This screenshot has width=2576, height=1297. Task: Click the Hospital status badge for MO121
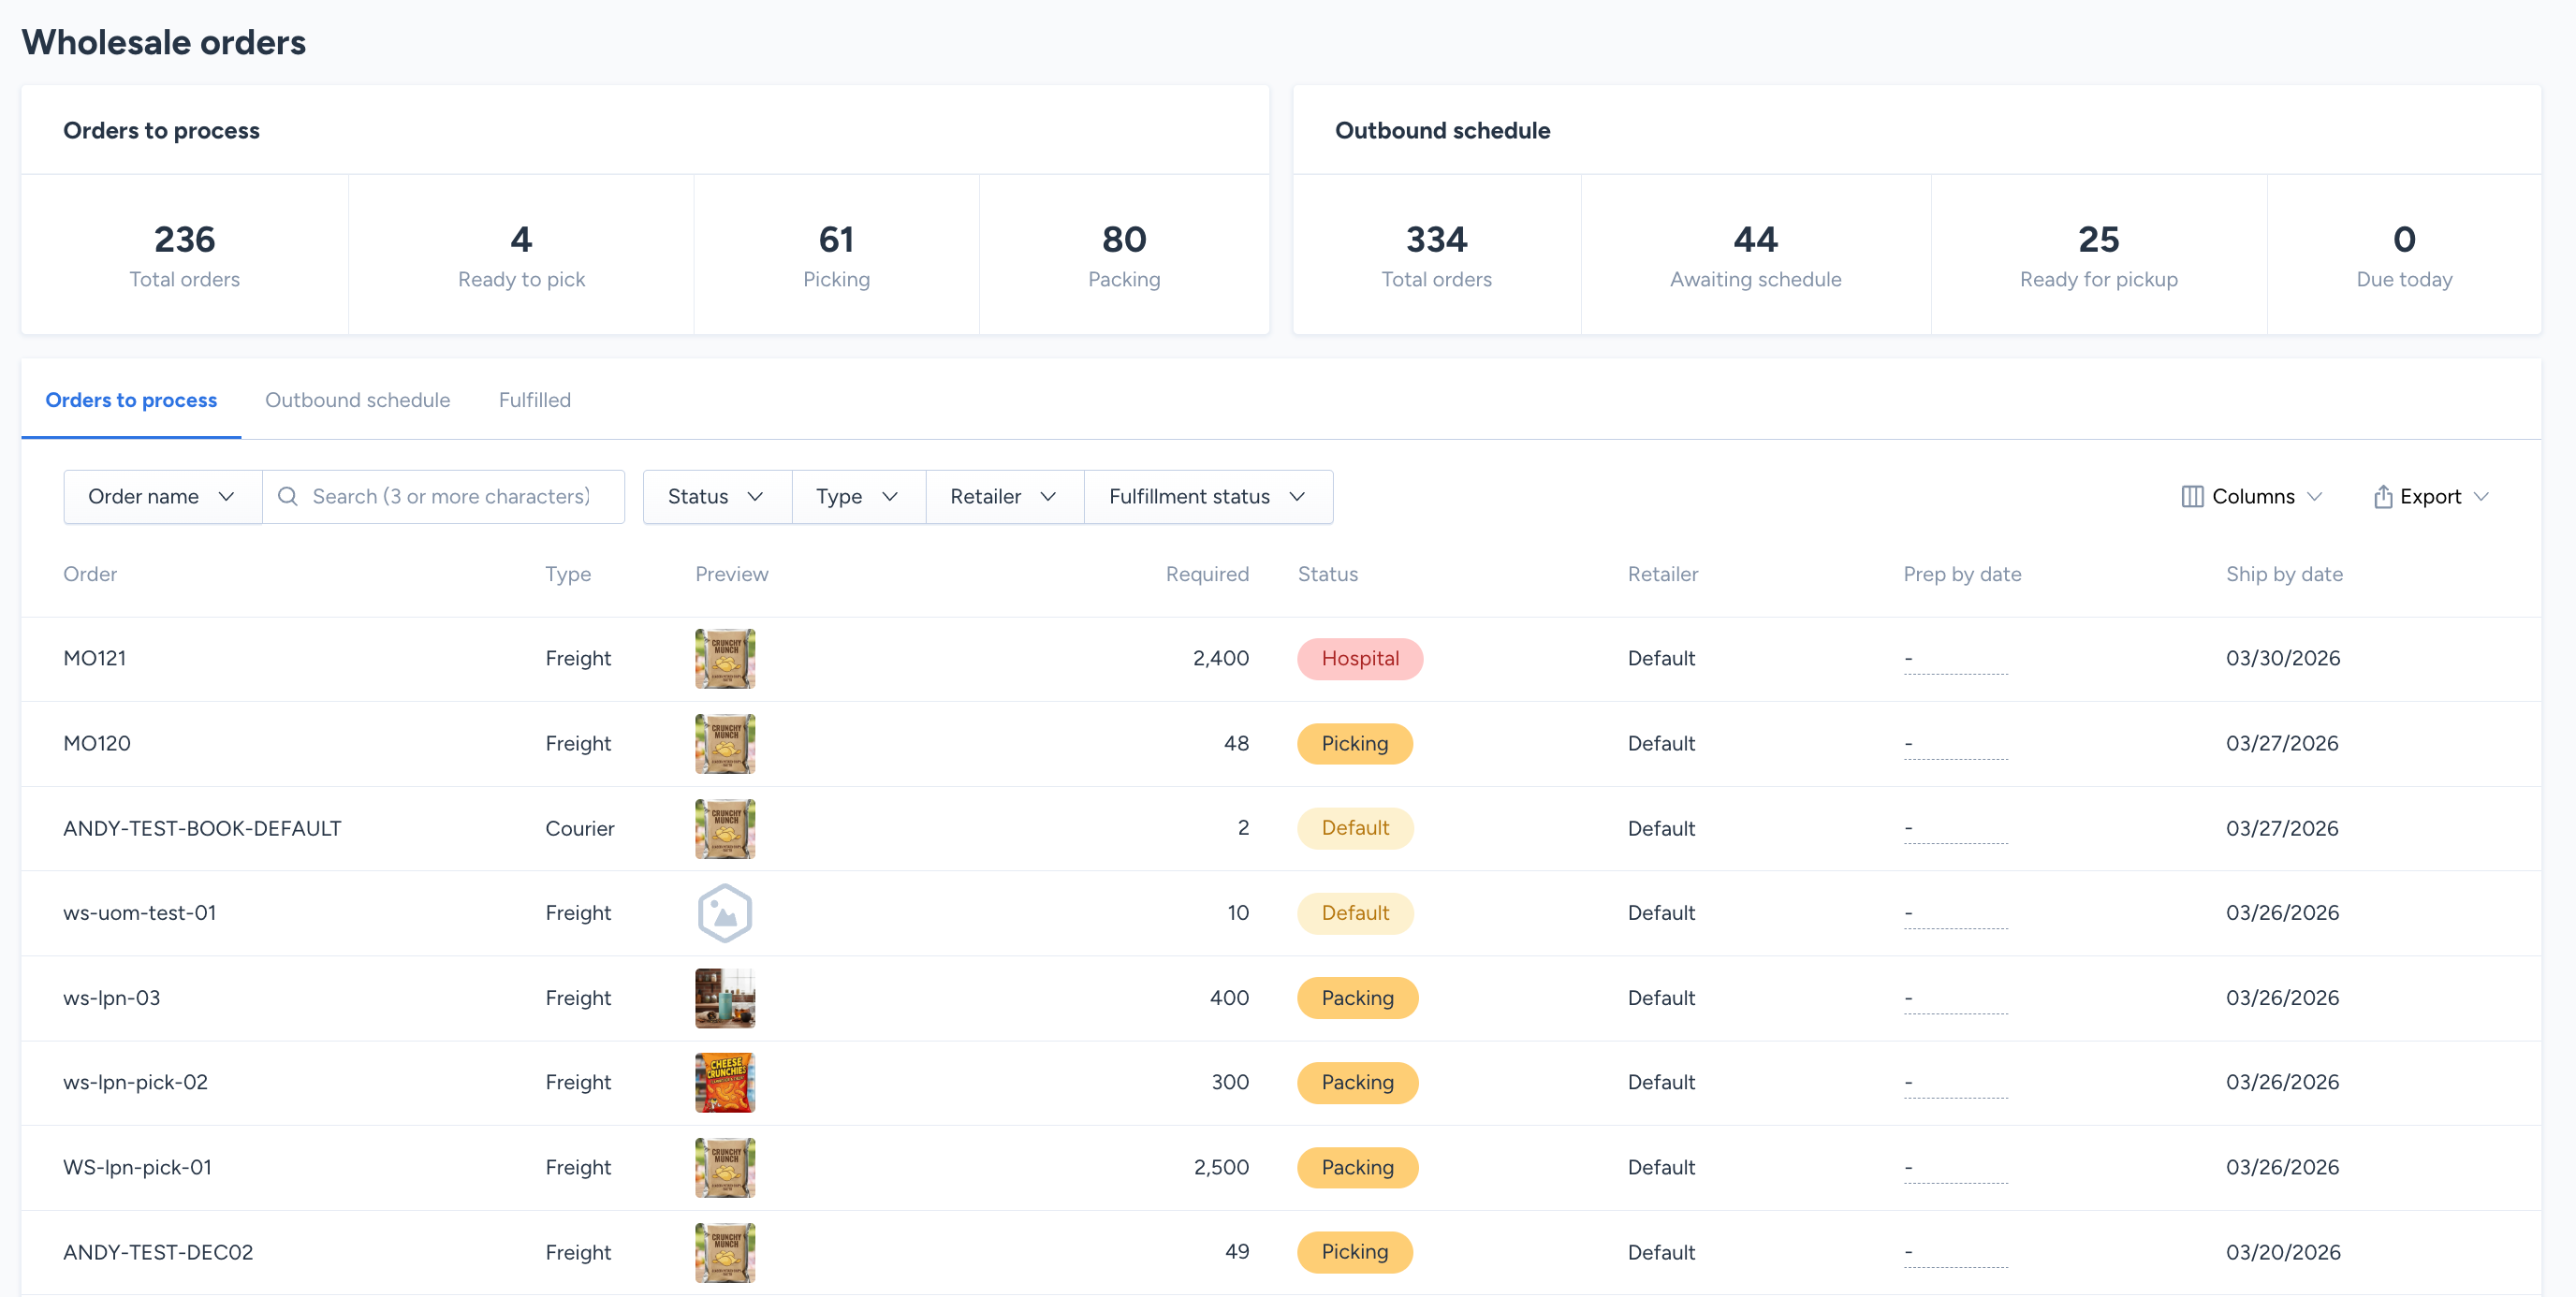1359,658
